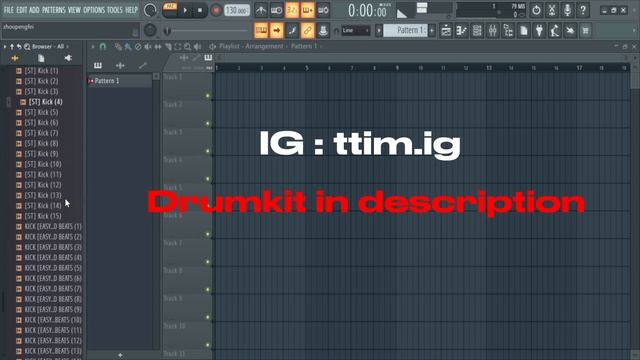Open the Pattern 1 selector

(x=405, y=30)
